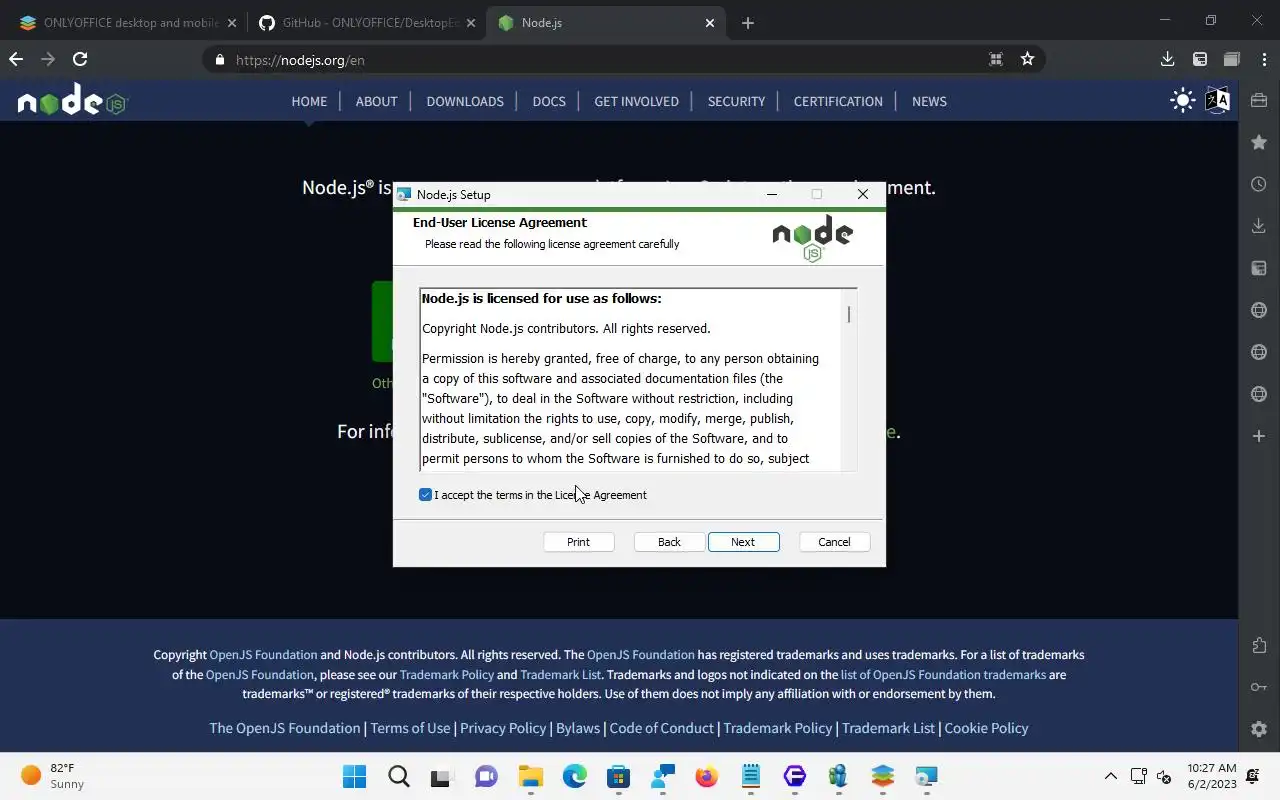This screenshot has width=1280, height=800.
Task: Open GET INVOLVED in site navigation
Action: click(x=636, y=101)
